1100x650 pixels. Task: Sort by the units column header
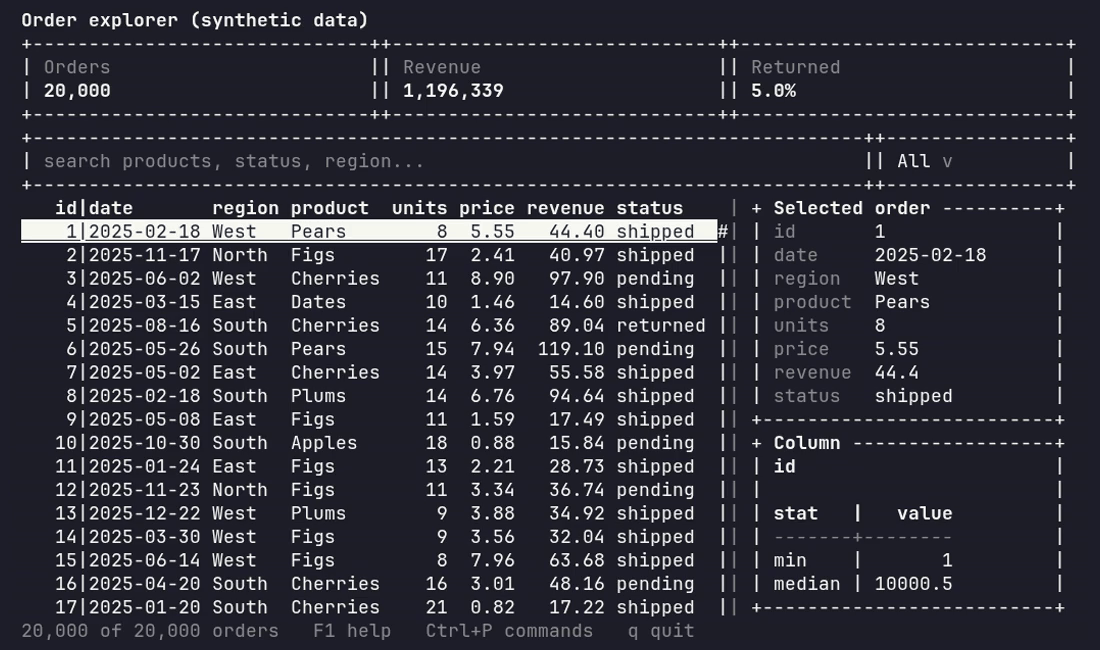tap(420, 208)
